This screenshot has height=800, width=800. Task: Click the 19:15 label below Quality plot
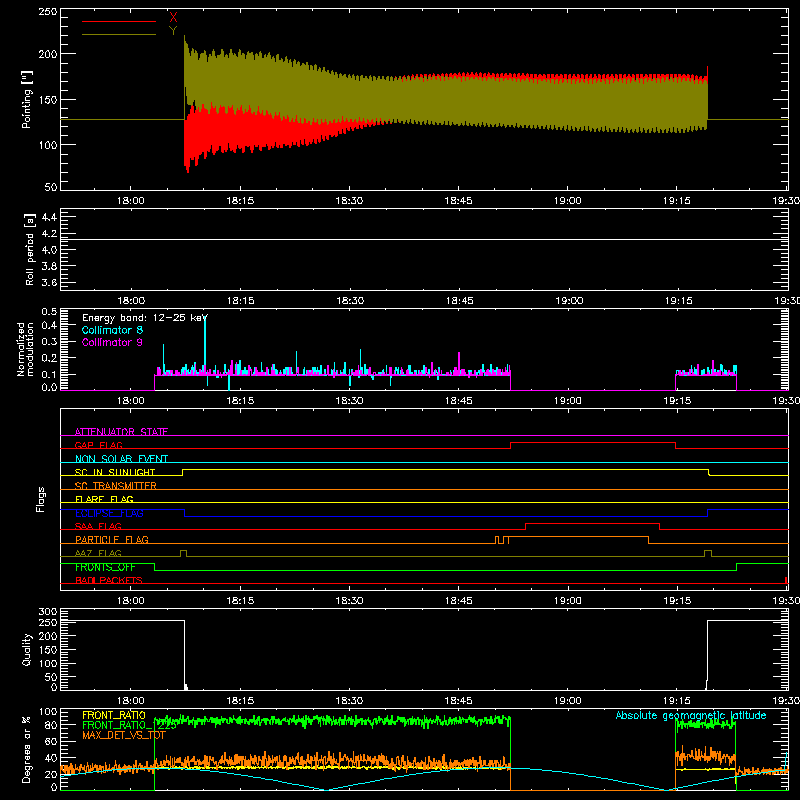pyautogui.click(x=677, y=701)
